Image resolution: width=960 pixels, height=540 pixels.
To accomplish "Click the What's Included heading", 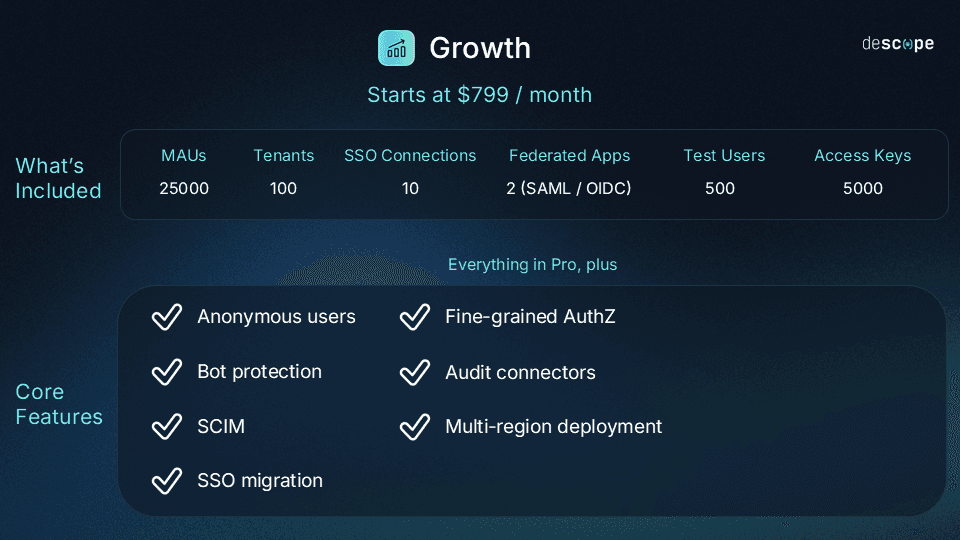I will 58,178.
